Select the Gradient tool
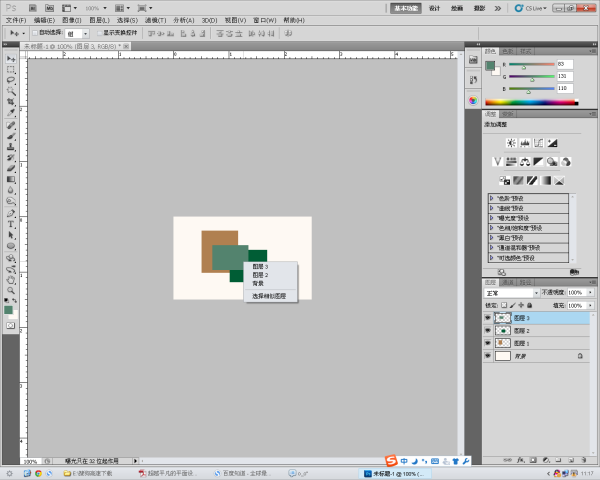 [x=11, y=179]
